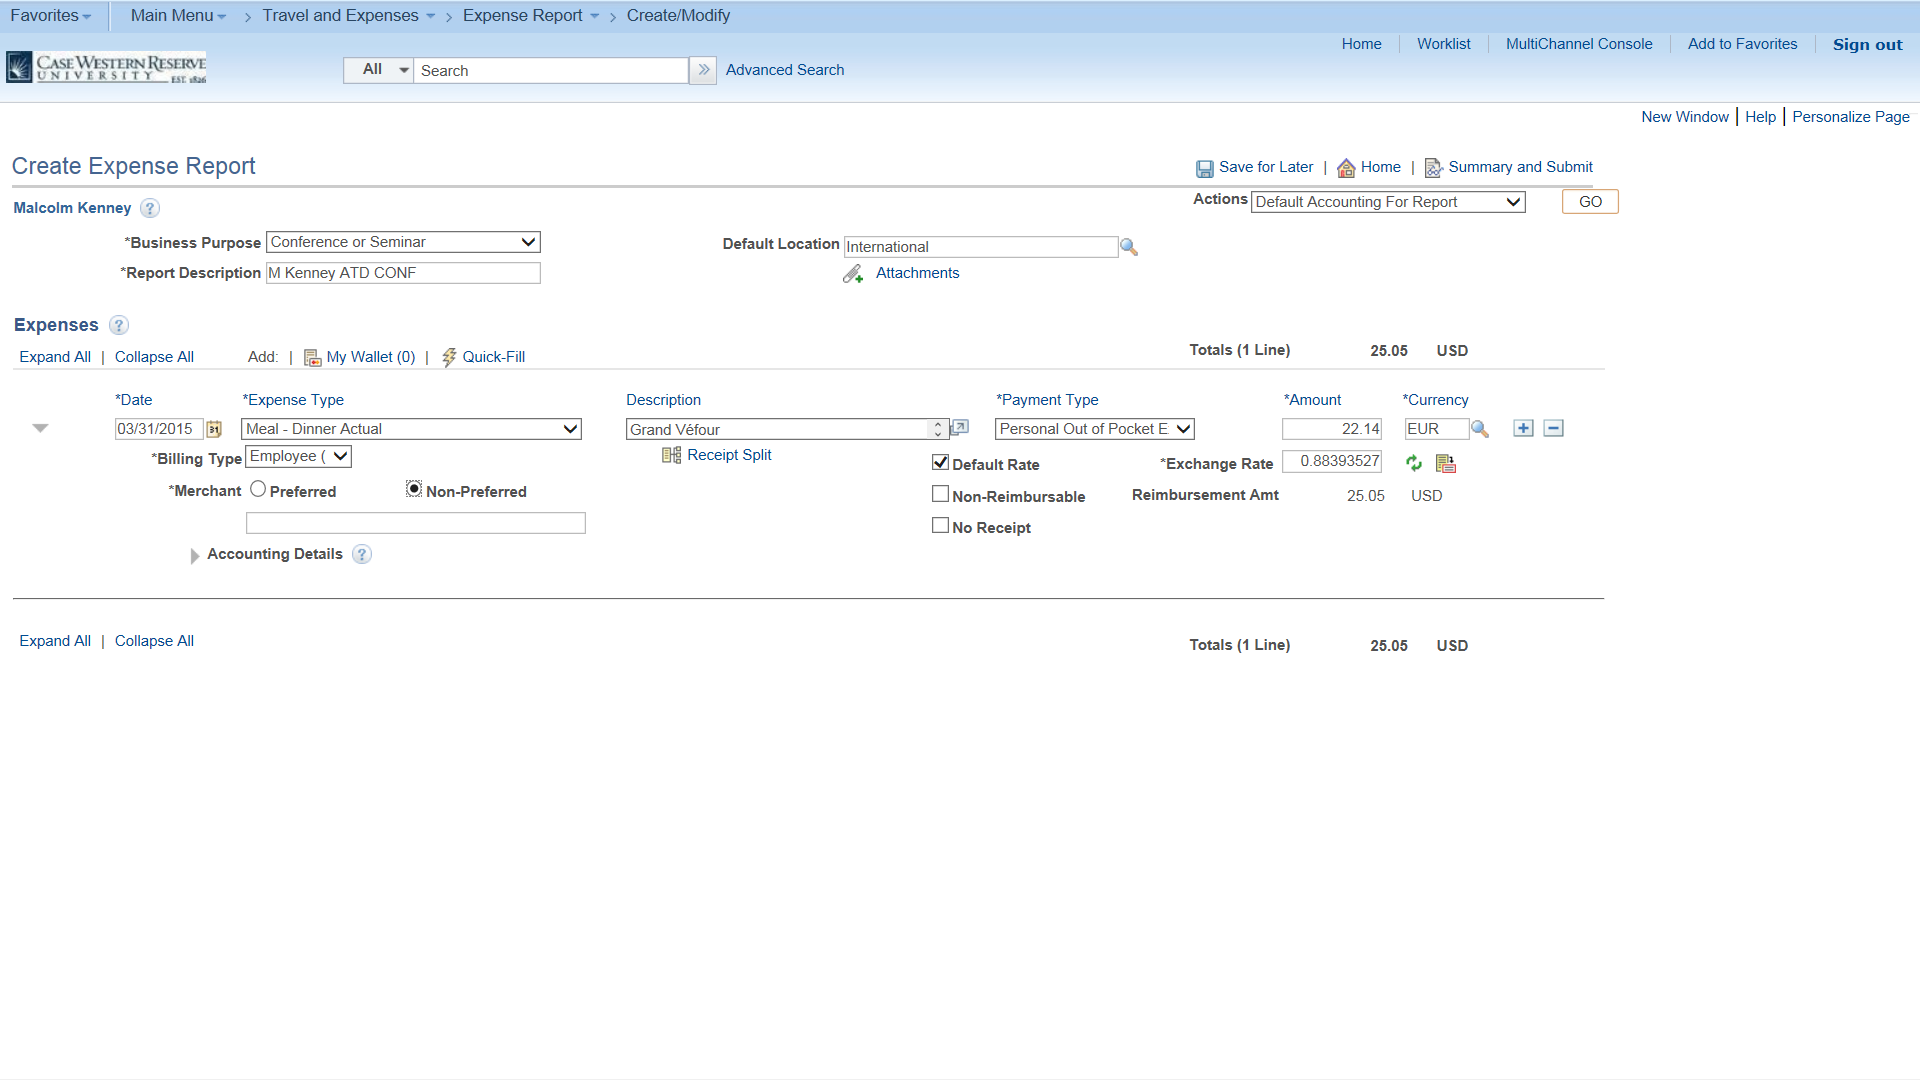Open the Favorites menu
The height and width of the screenshot is (1080, 1920).
tap(51, 16)
